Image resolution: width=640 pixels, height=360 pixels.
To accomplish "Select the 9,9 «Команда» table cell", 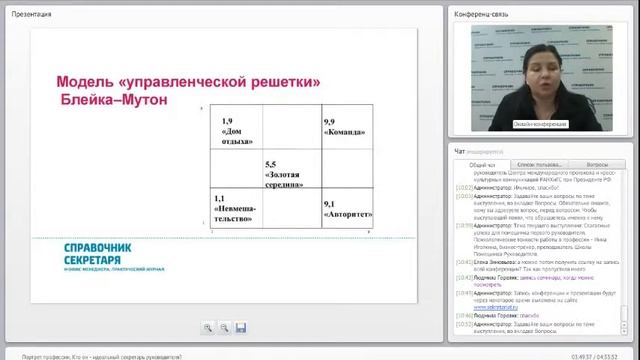I will click(347, 127).
